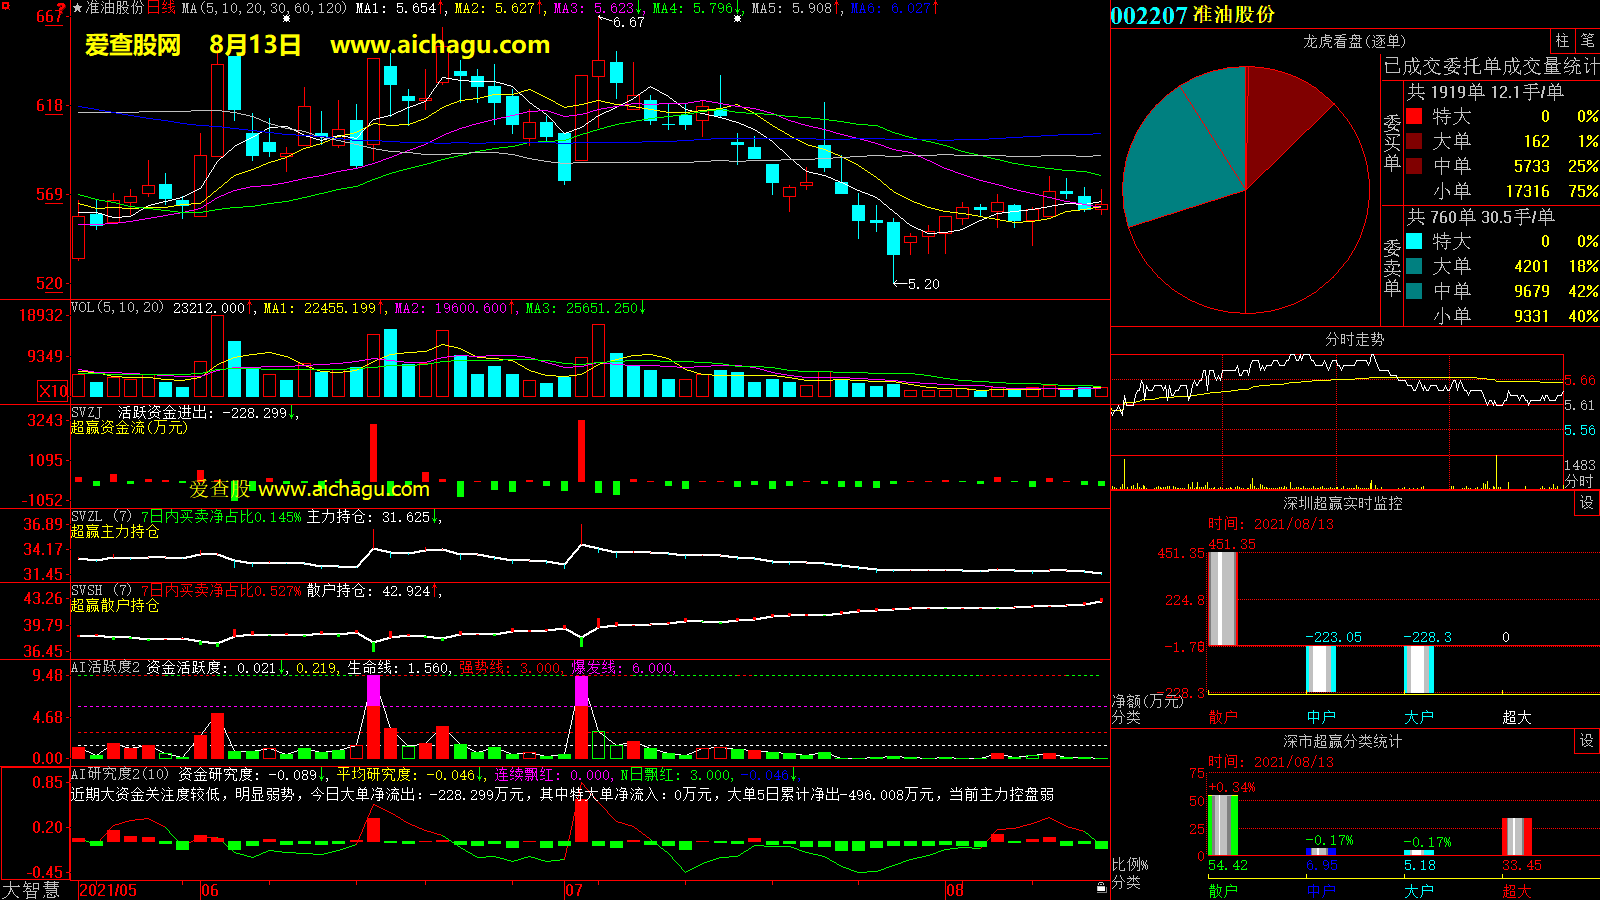
Task: Select the 分时走势 panel title
Action: [x=1354, y=340]
